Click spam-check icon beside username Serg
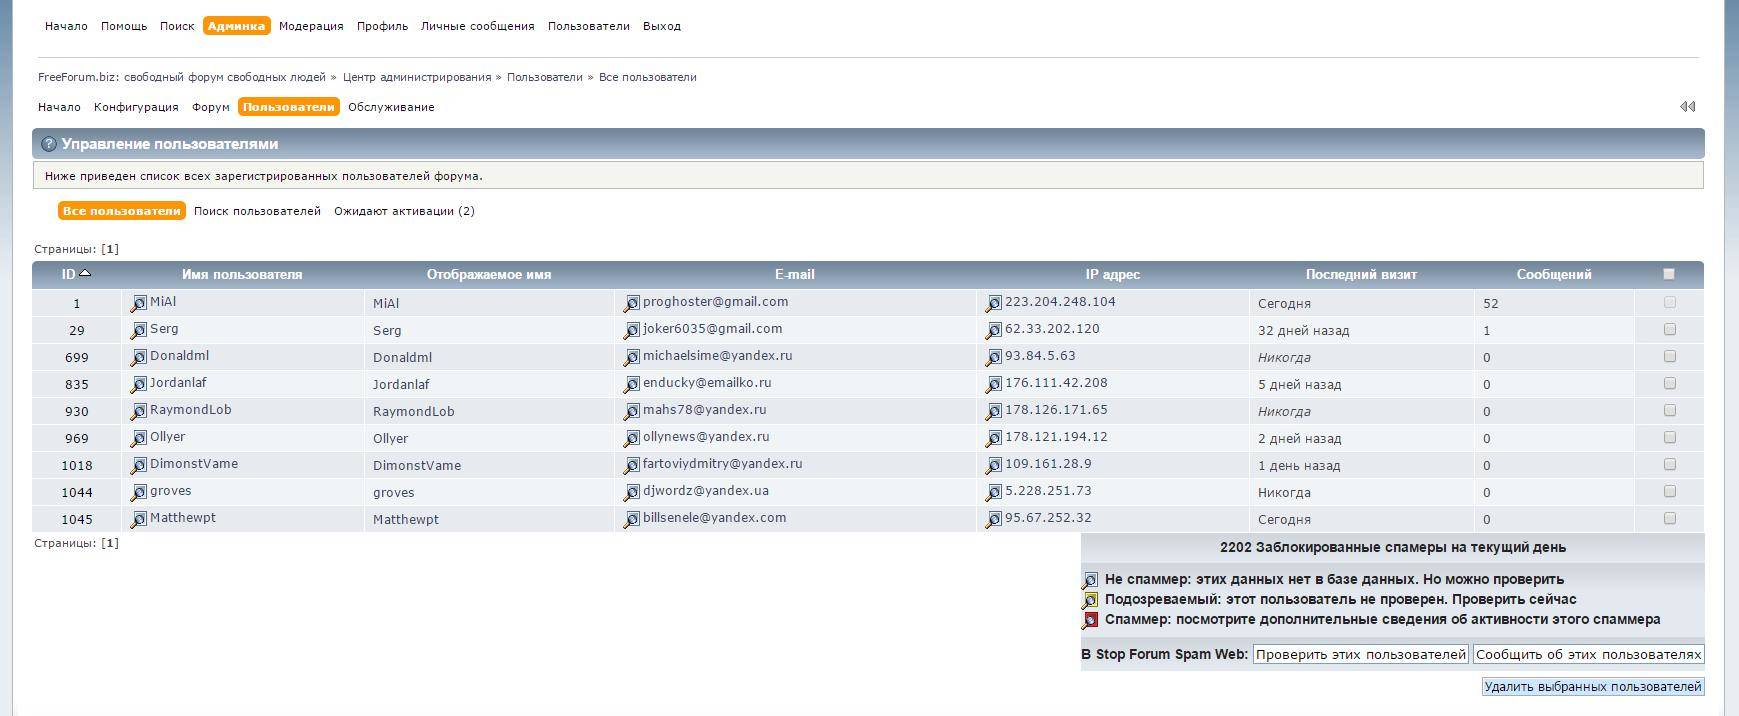The height and width of the screenshot is (716, 1739). click(139, 330)
